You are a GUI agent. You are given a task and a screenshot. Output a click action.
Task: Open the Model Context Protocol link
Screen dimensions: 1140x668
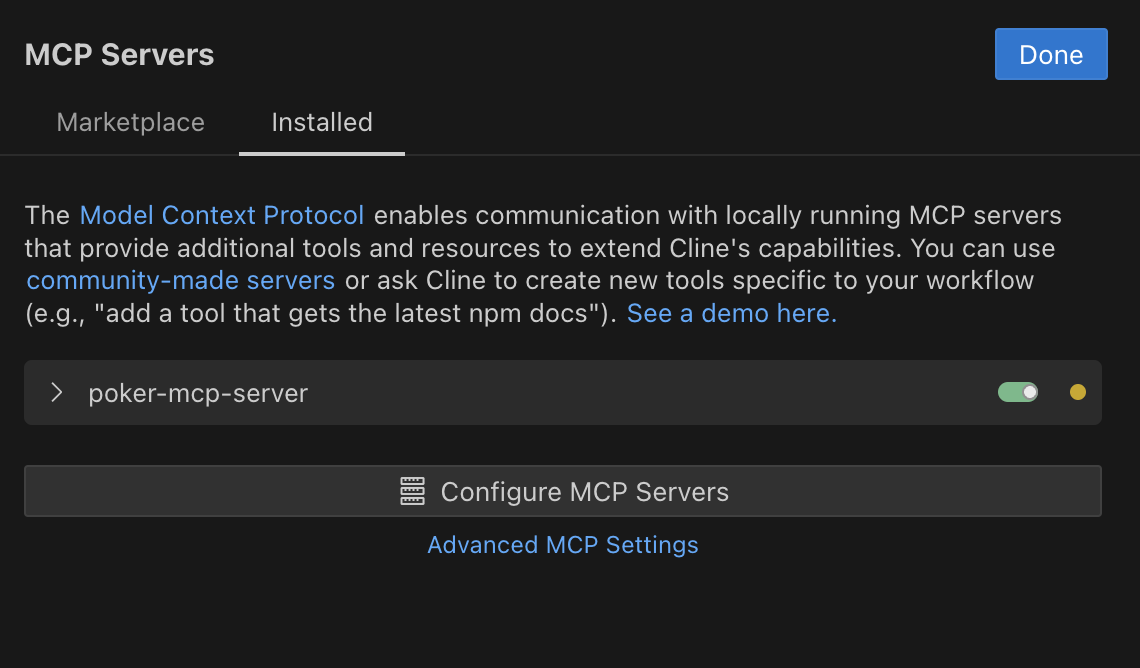click(221, 215)
